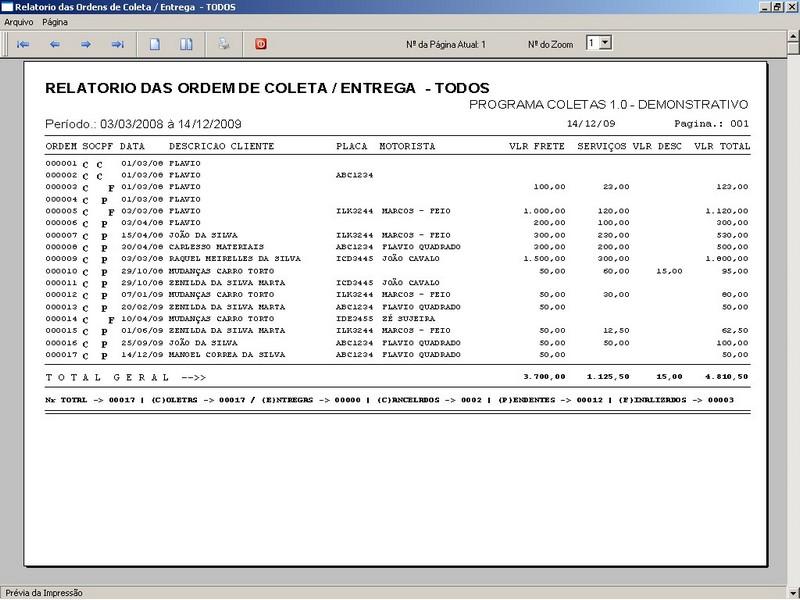
Task: Show single page view icon
Action: point(155,44)
